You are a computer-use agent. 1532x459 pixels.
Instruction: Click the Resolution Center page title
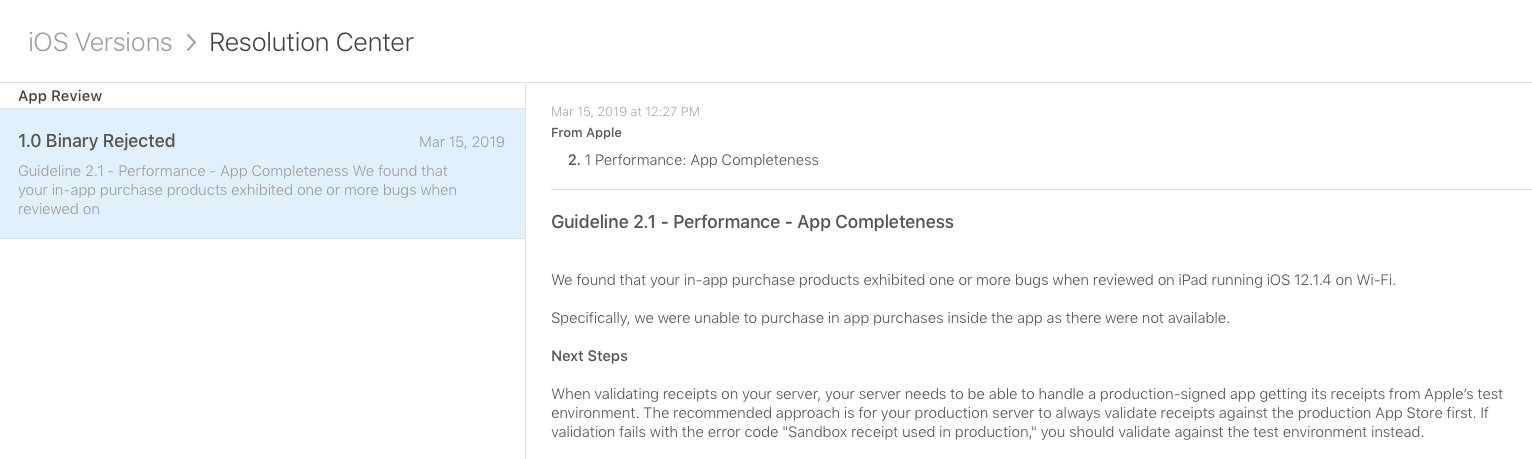point(311,42)
